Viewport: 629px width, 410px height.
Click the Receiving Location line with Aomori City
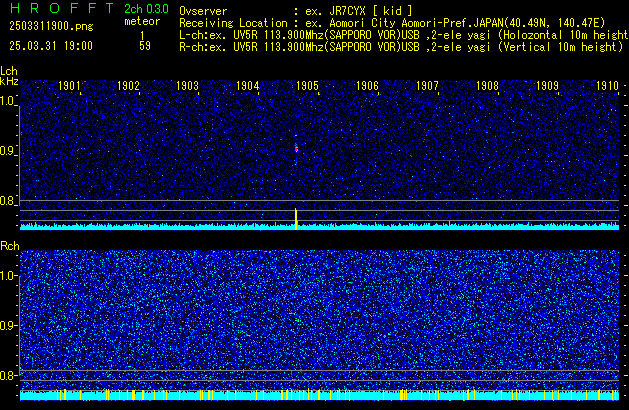[392, 23]
